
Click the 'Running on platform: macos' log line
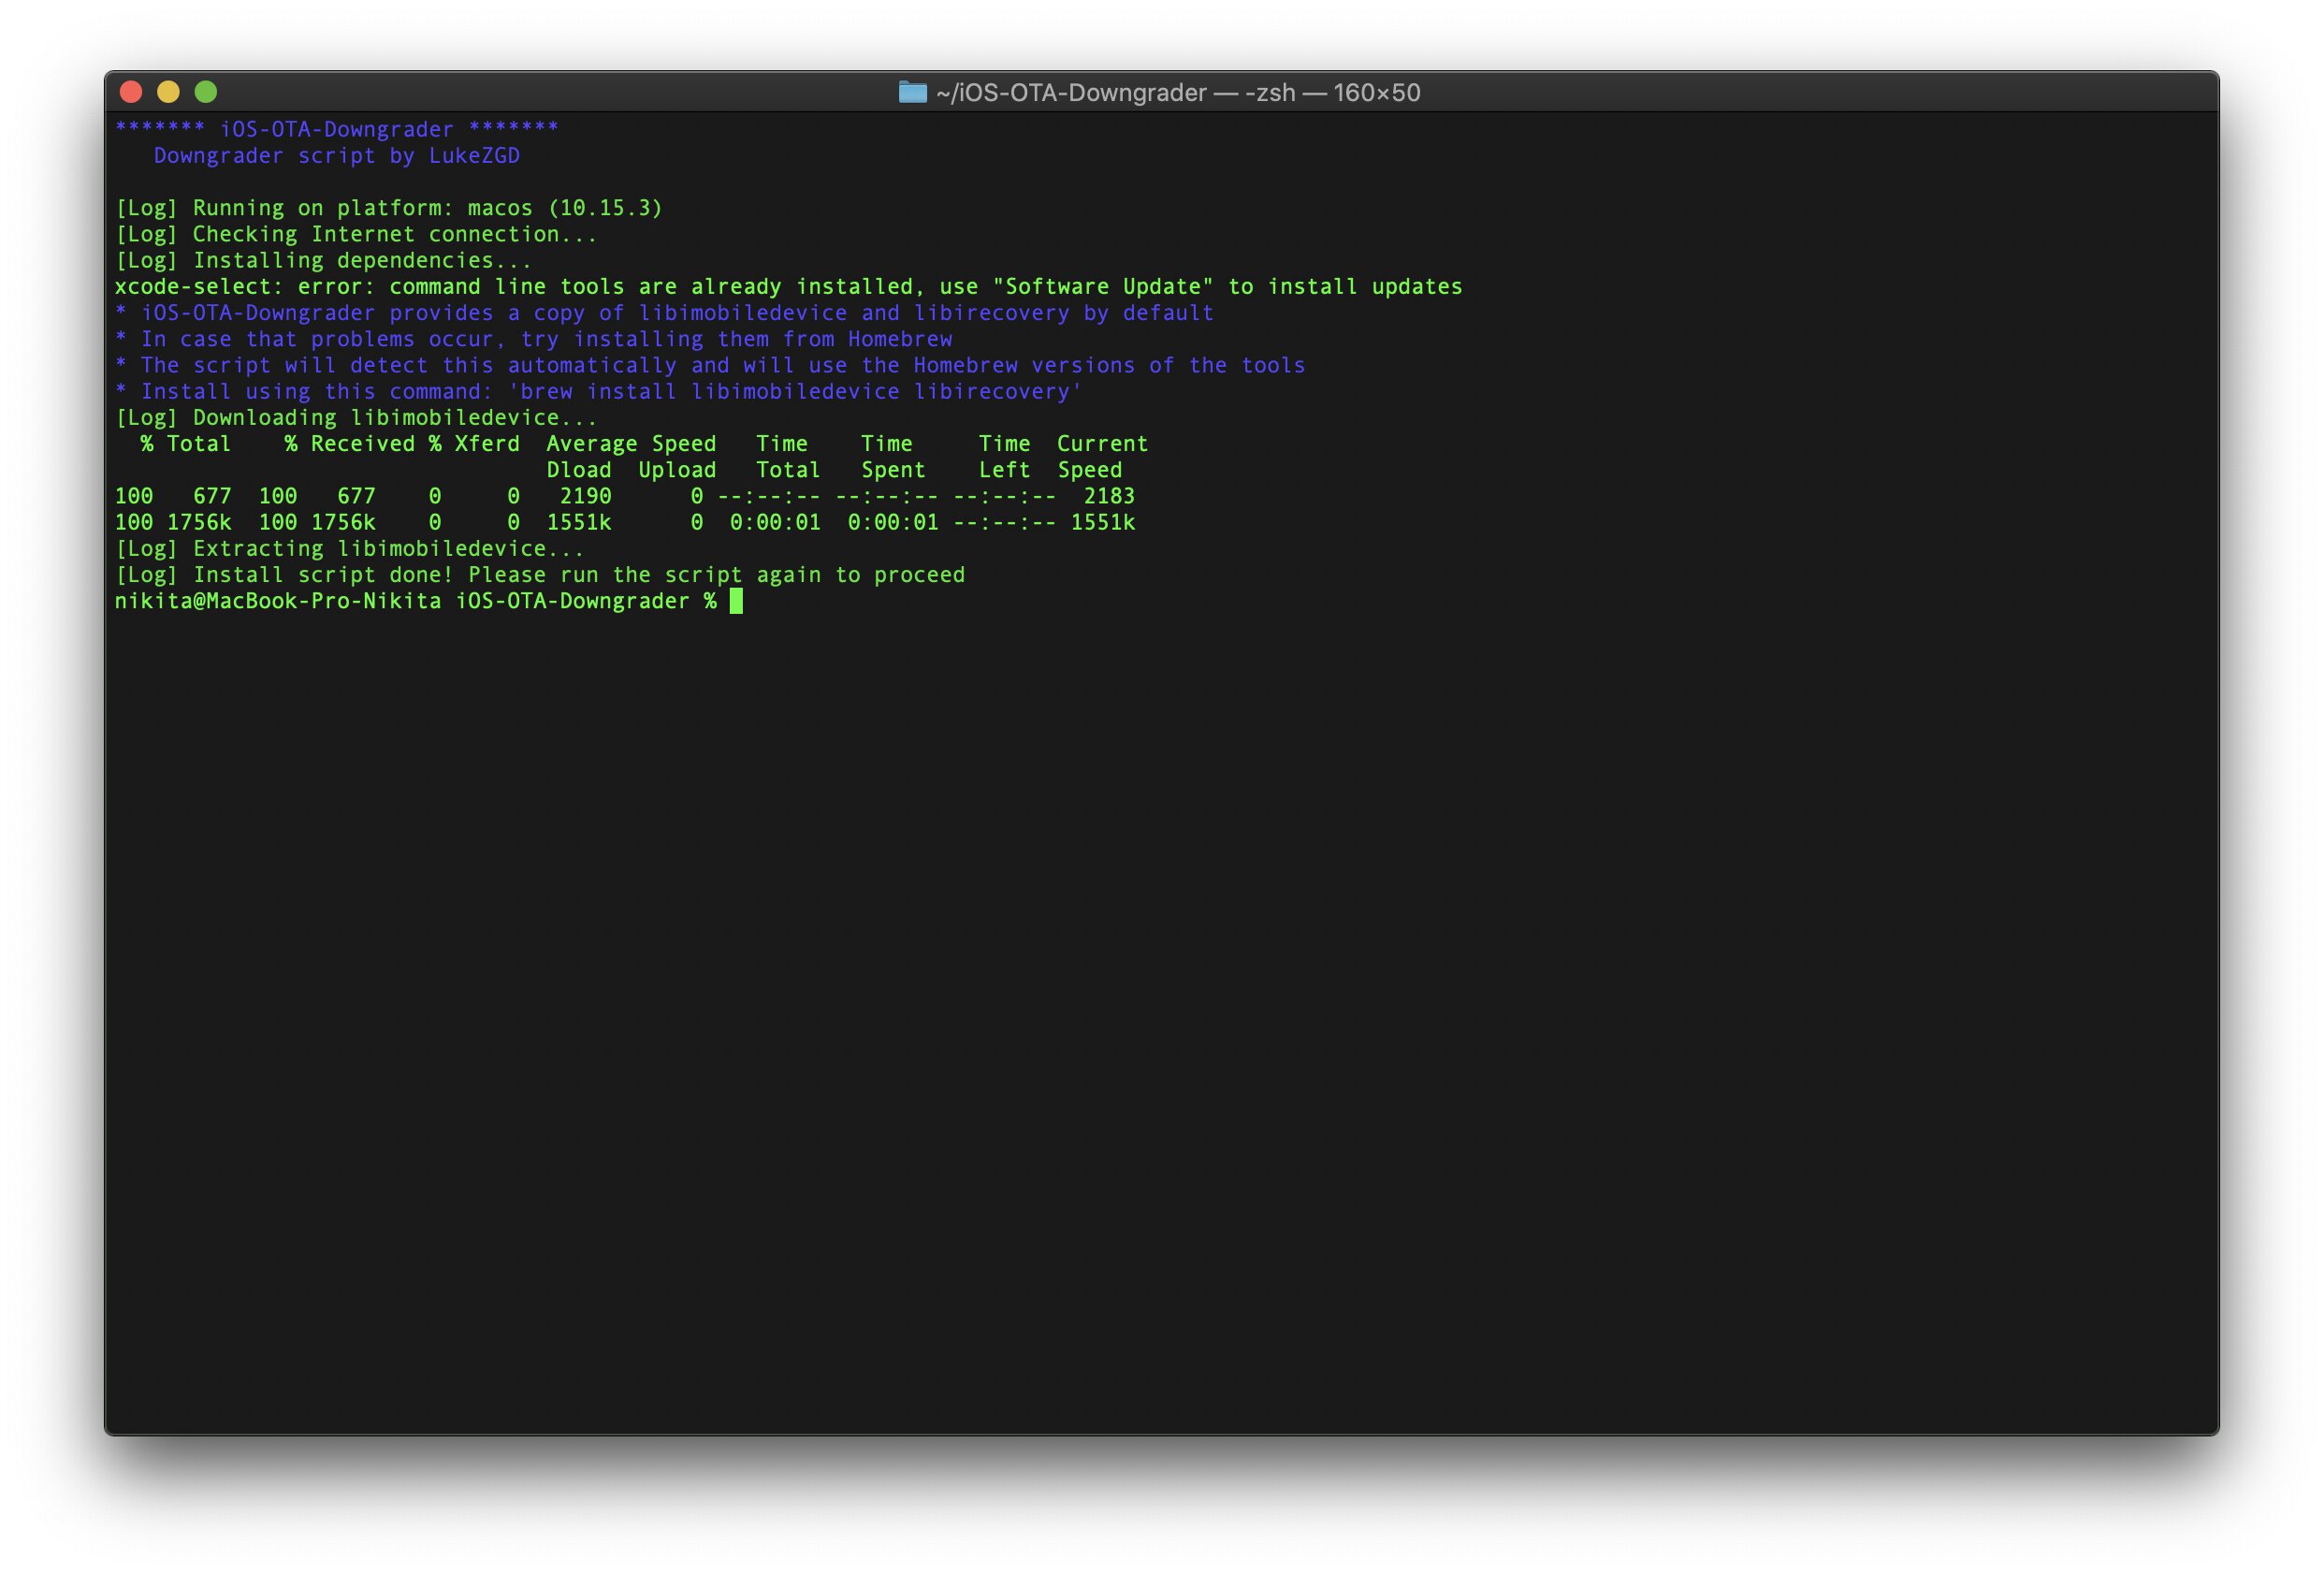[388, 208]
